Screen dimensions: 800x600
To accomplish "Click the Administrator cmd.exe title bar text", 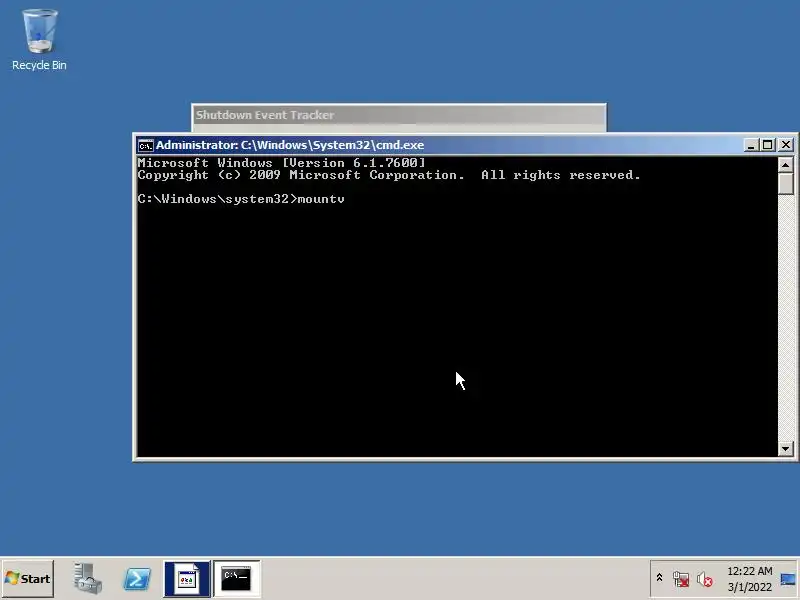I will (290, 145).
